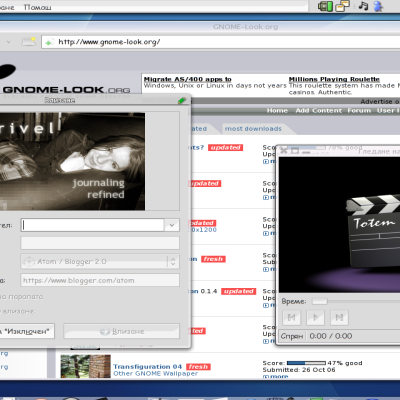Image resolution: width=400 pixels, height=400 pixels.
Task: Click the 'Submitted: 26 Oct 06' text
Action: (x=299, y=370)
